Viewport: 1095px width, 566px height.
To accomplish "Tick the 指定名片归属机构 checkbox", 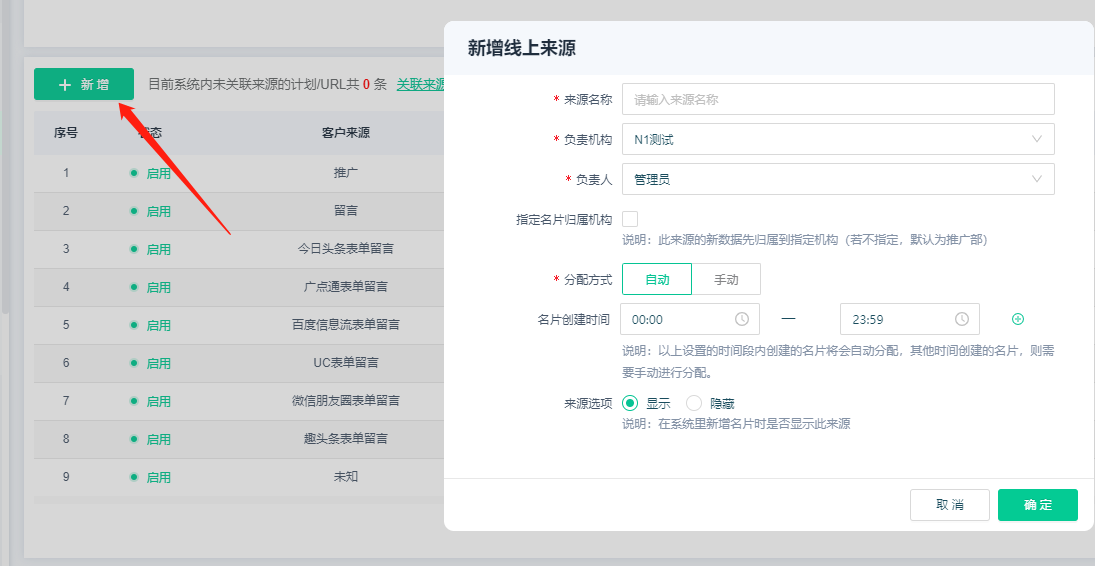I will coord(630,219).
